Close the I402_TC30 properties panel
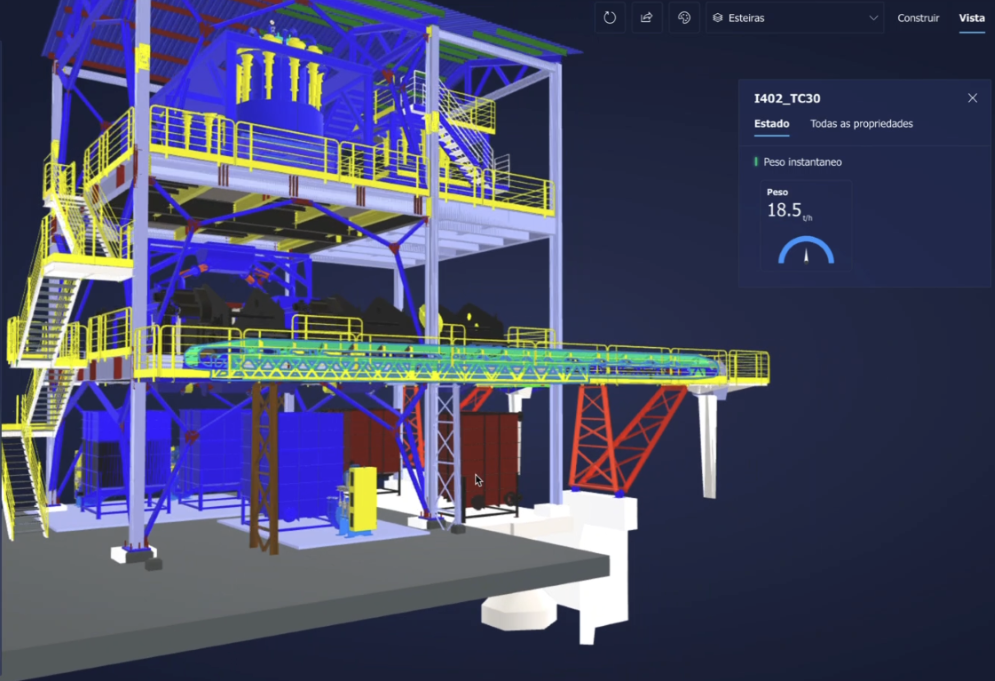 (x=972, y=98)
